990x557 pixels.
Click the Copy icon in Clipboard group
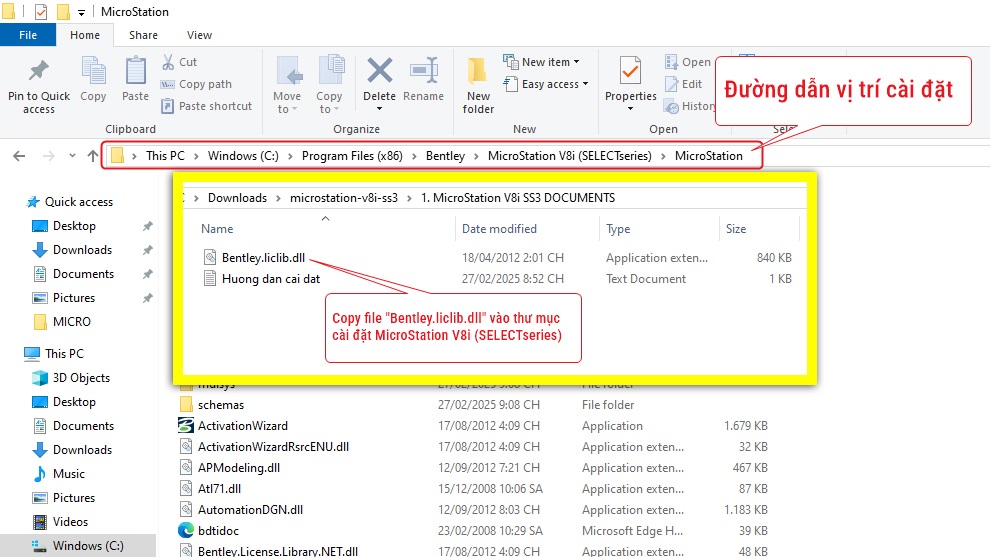(93, 71)
